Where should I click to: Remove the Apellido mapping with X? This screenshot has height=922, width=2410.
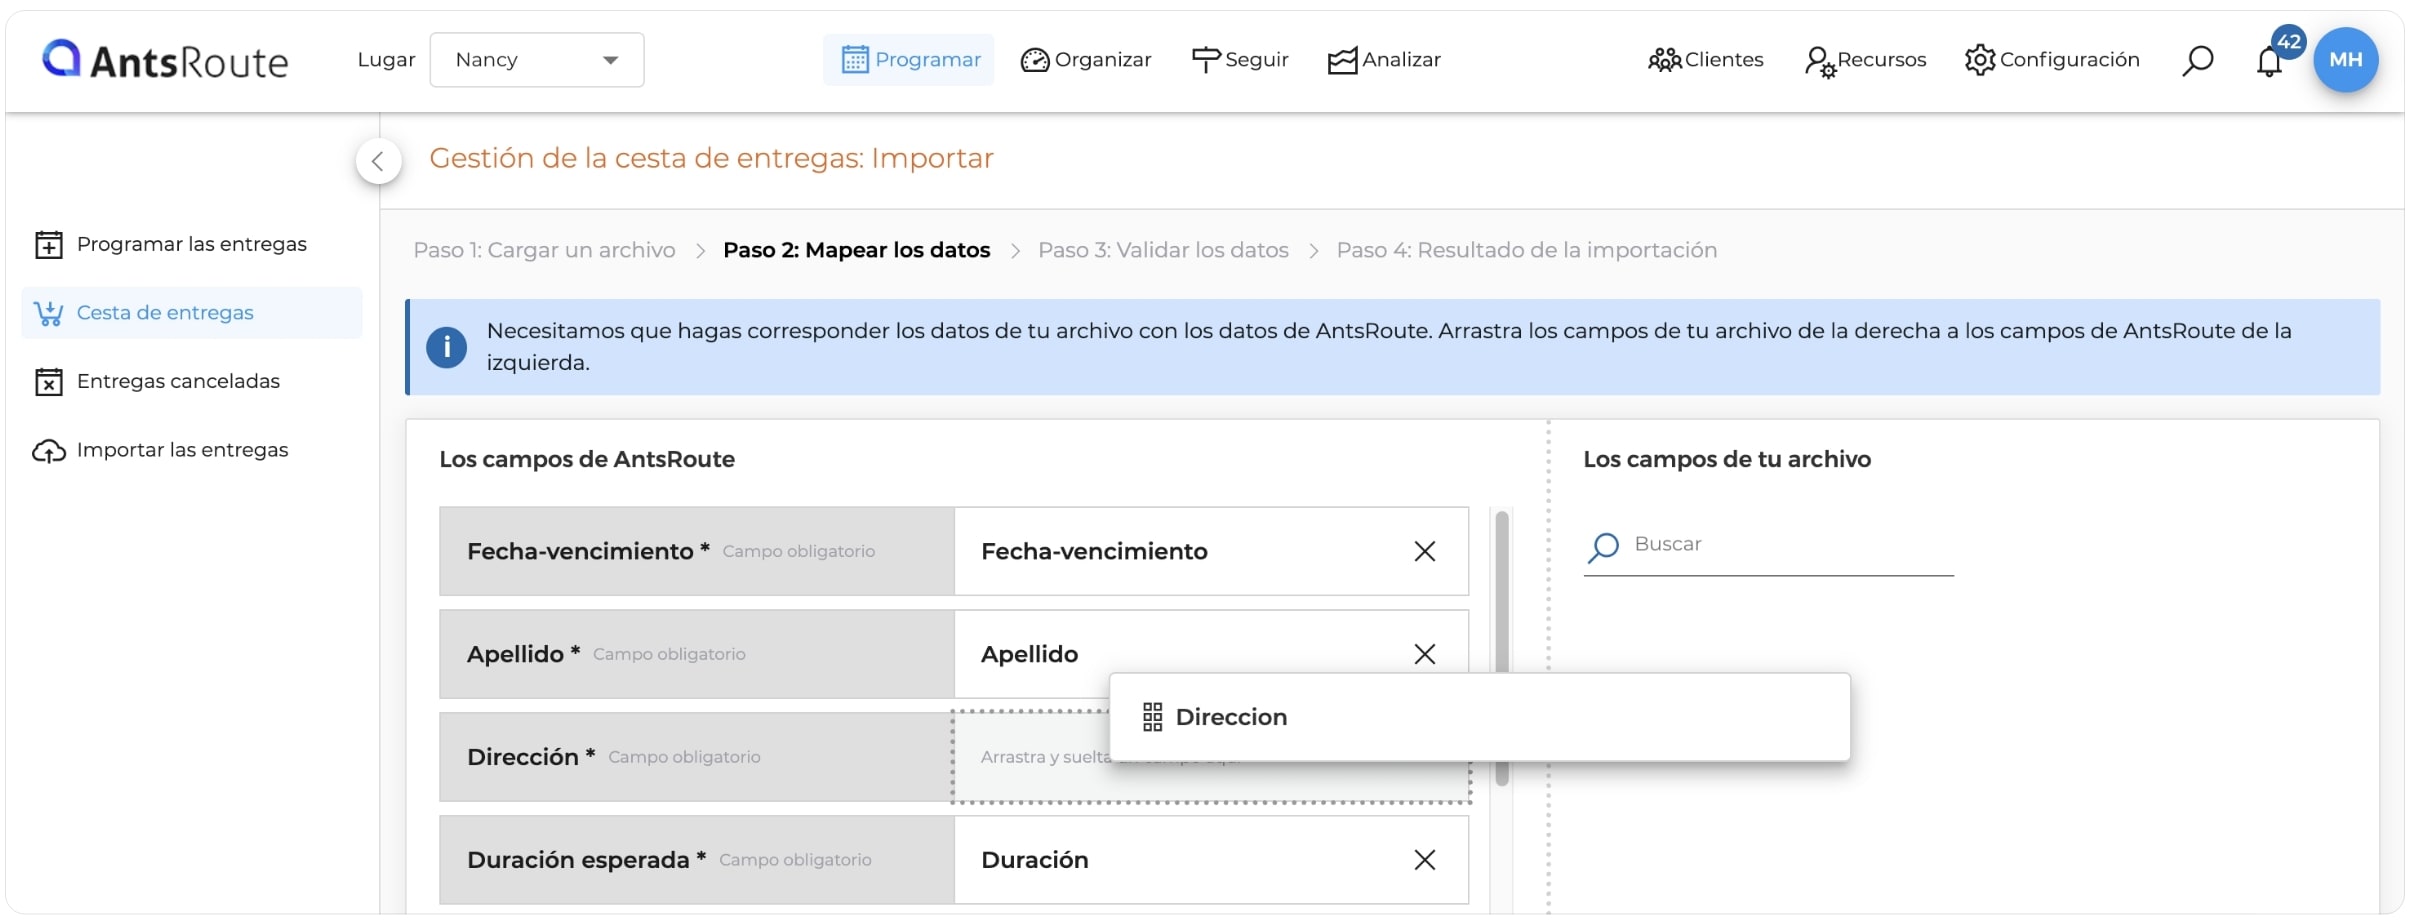coord(1425,654)
